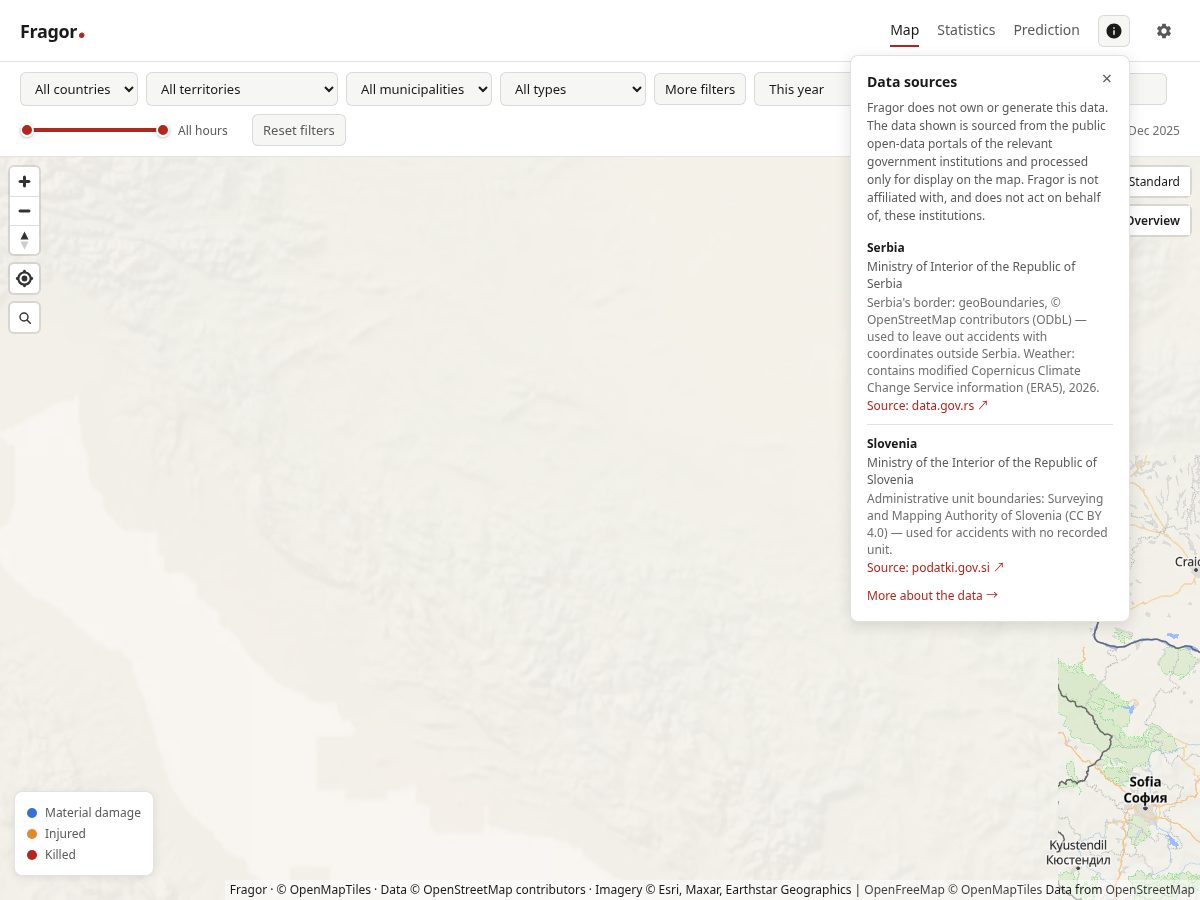Toggle the data sources info icon
The image size is (1200, 900).
click(x=1114, y=31)
